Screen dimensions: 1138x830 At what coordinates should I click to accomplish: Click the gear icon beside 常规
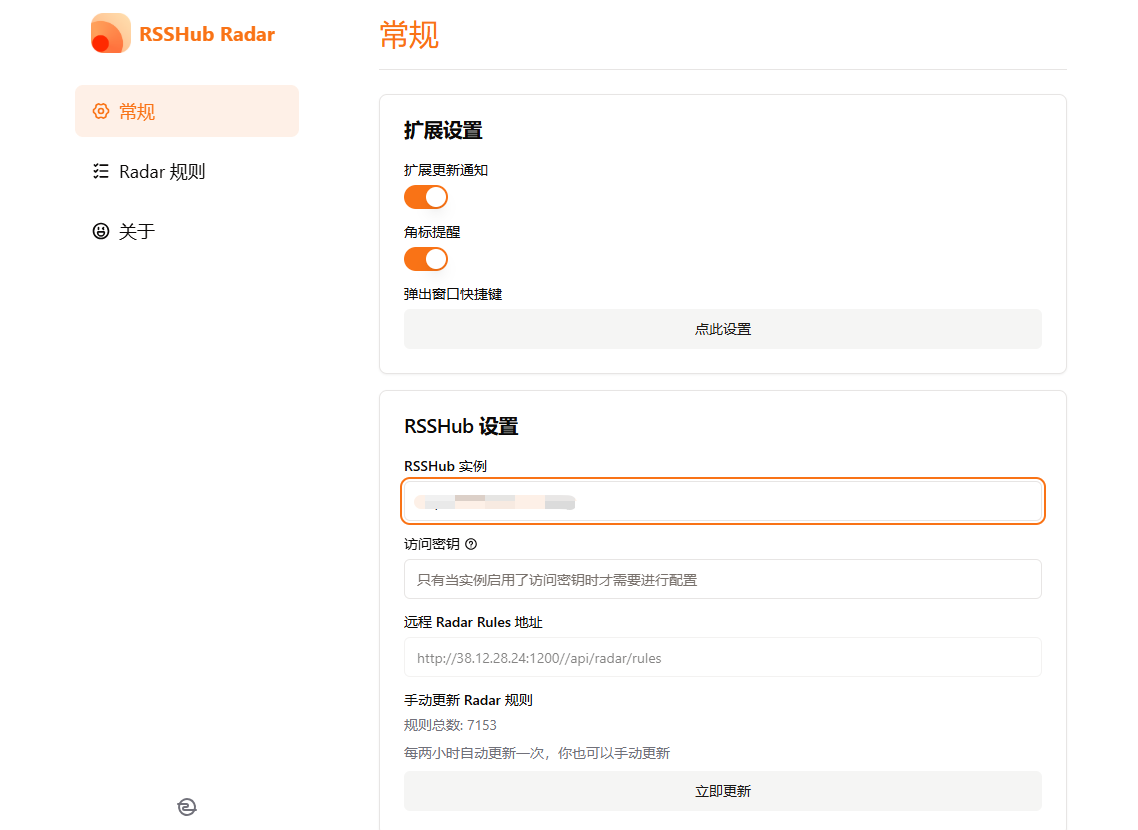pos(100,111)
